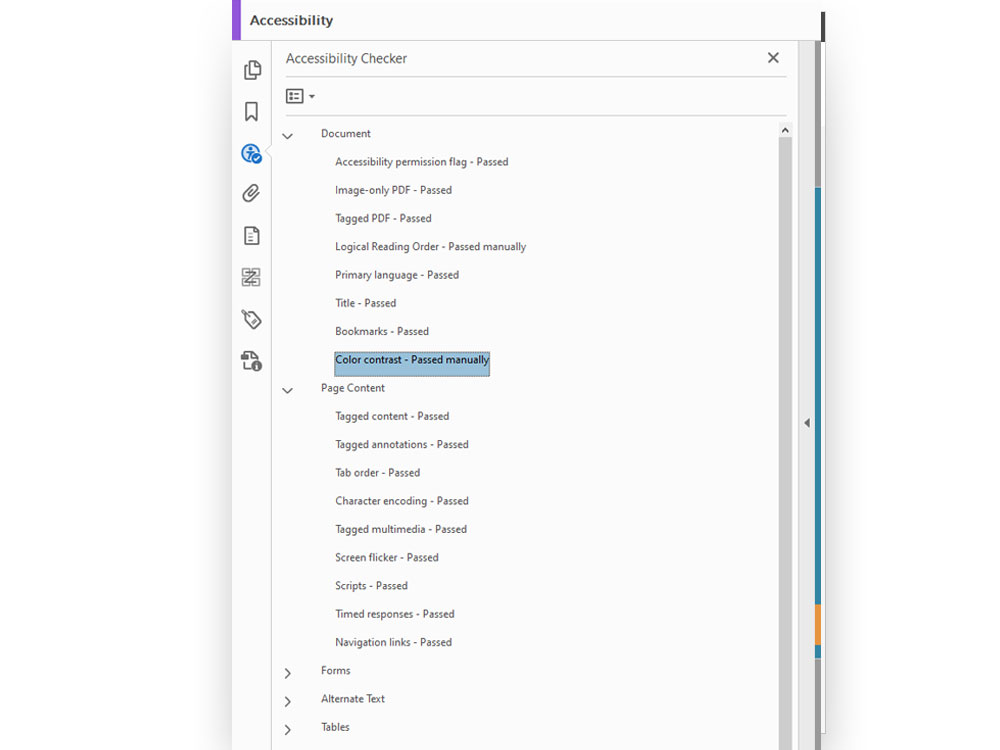This screenshot has height=750, width=1000.
Task: Open the Order panel icon
Action: 251,277
